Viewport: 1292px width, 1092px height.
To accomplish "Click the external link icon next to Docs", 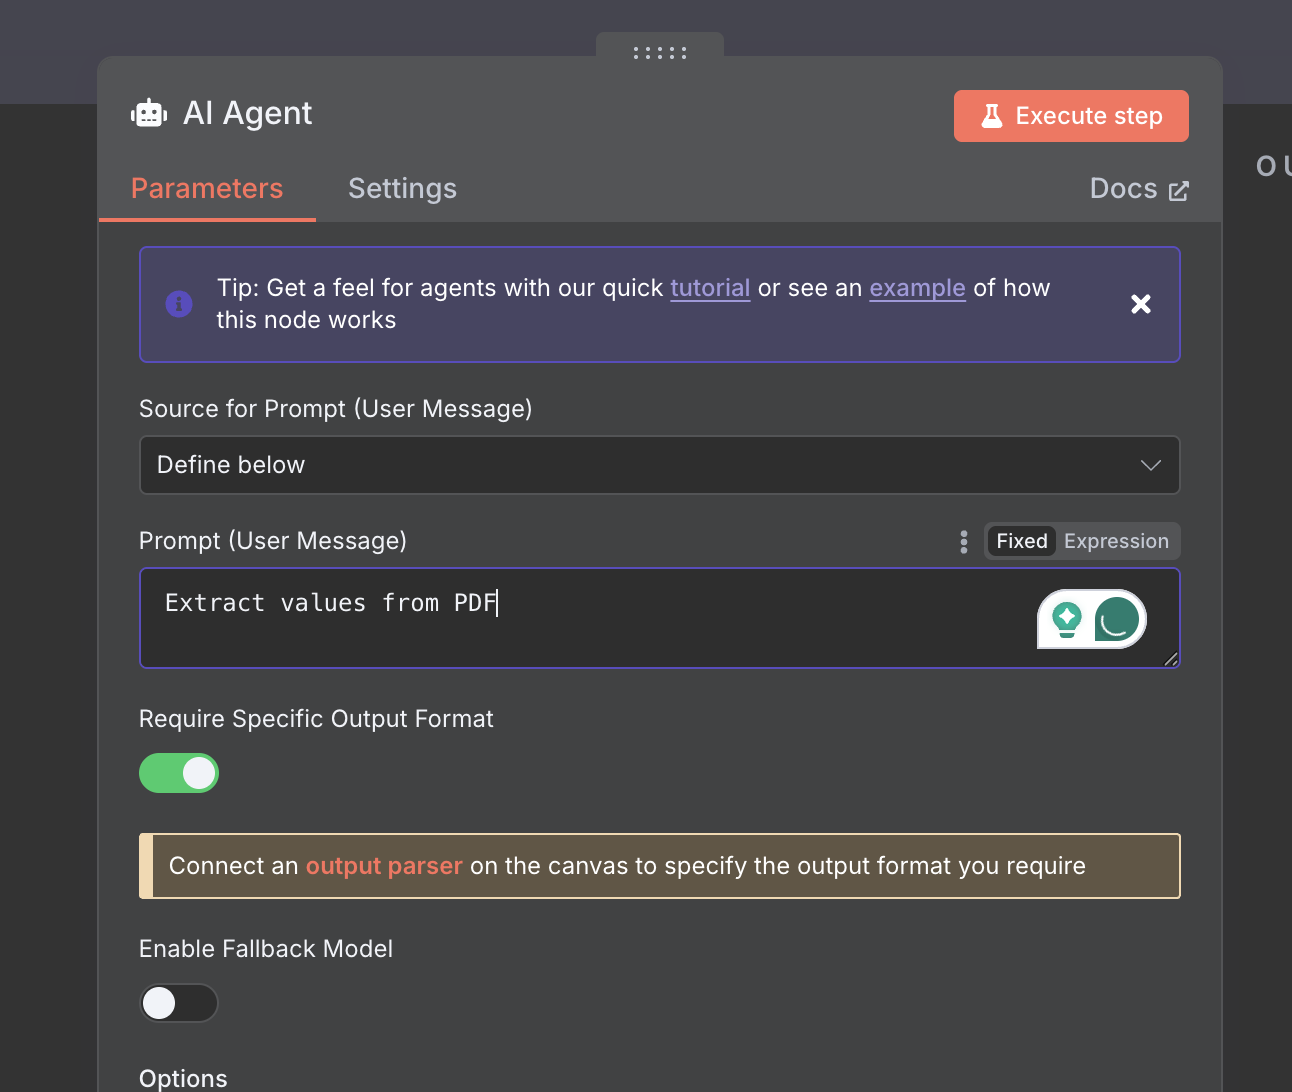I will coord(1179,190).
